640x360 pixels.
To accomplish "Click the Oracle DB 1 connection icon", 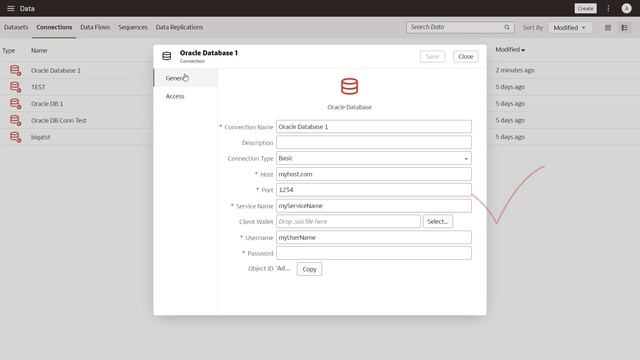I will click(x=16, y=104).
